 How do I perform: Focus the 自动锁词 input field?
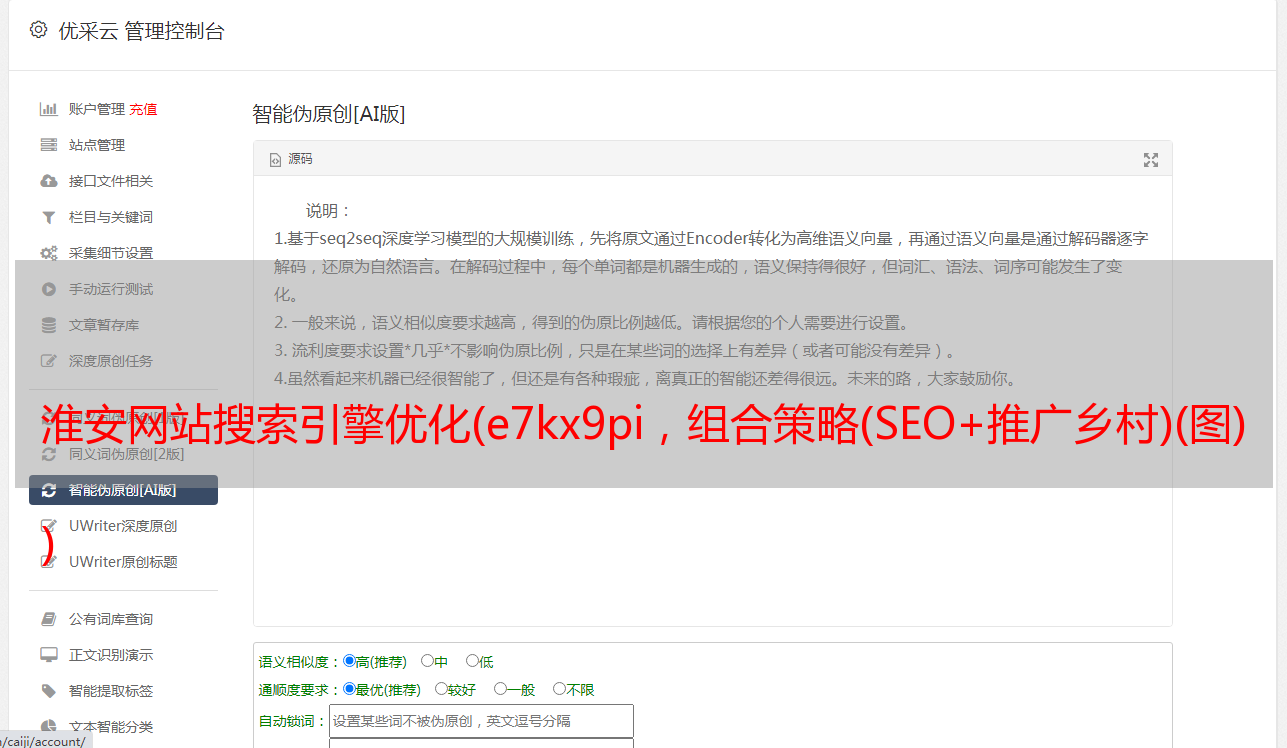click(481, 721)
